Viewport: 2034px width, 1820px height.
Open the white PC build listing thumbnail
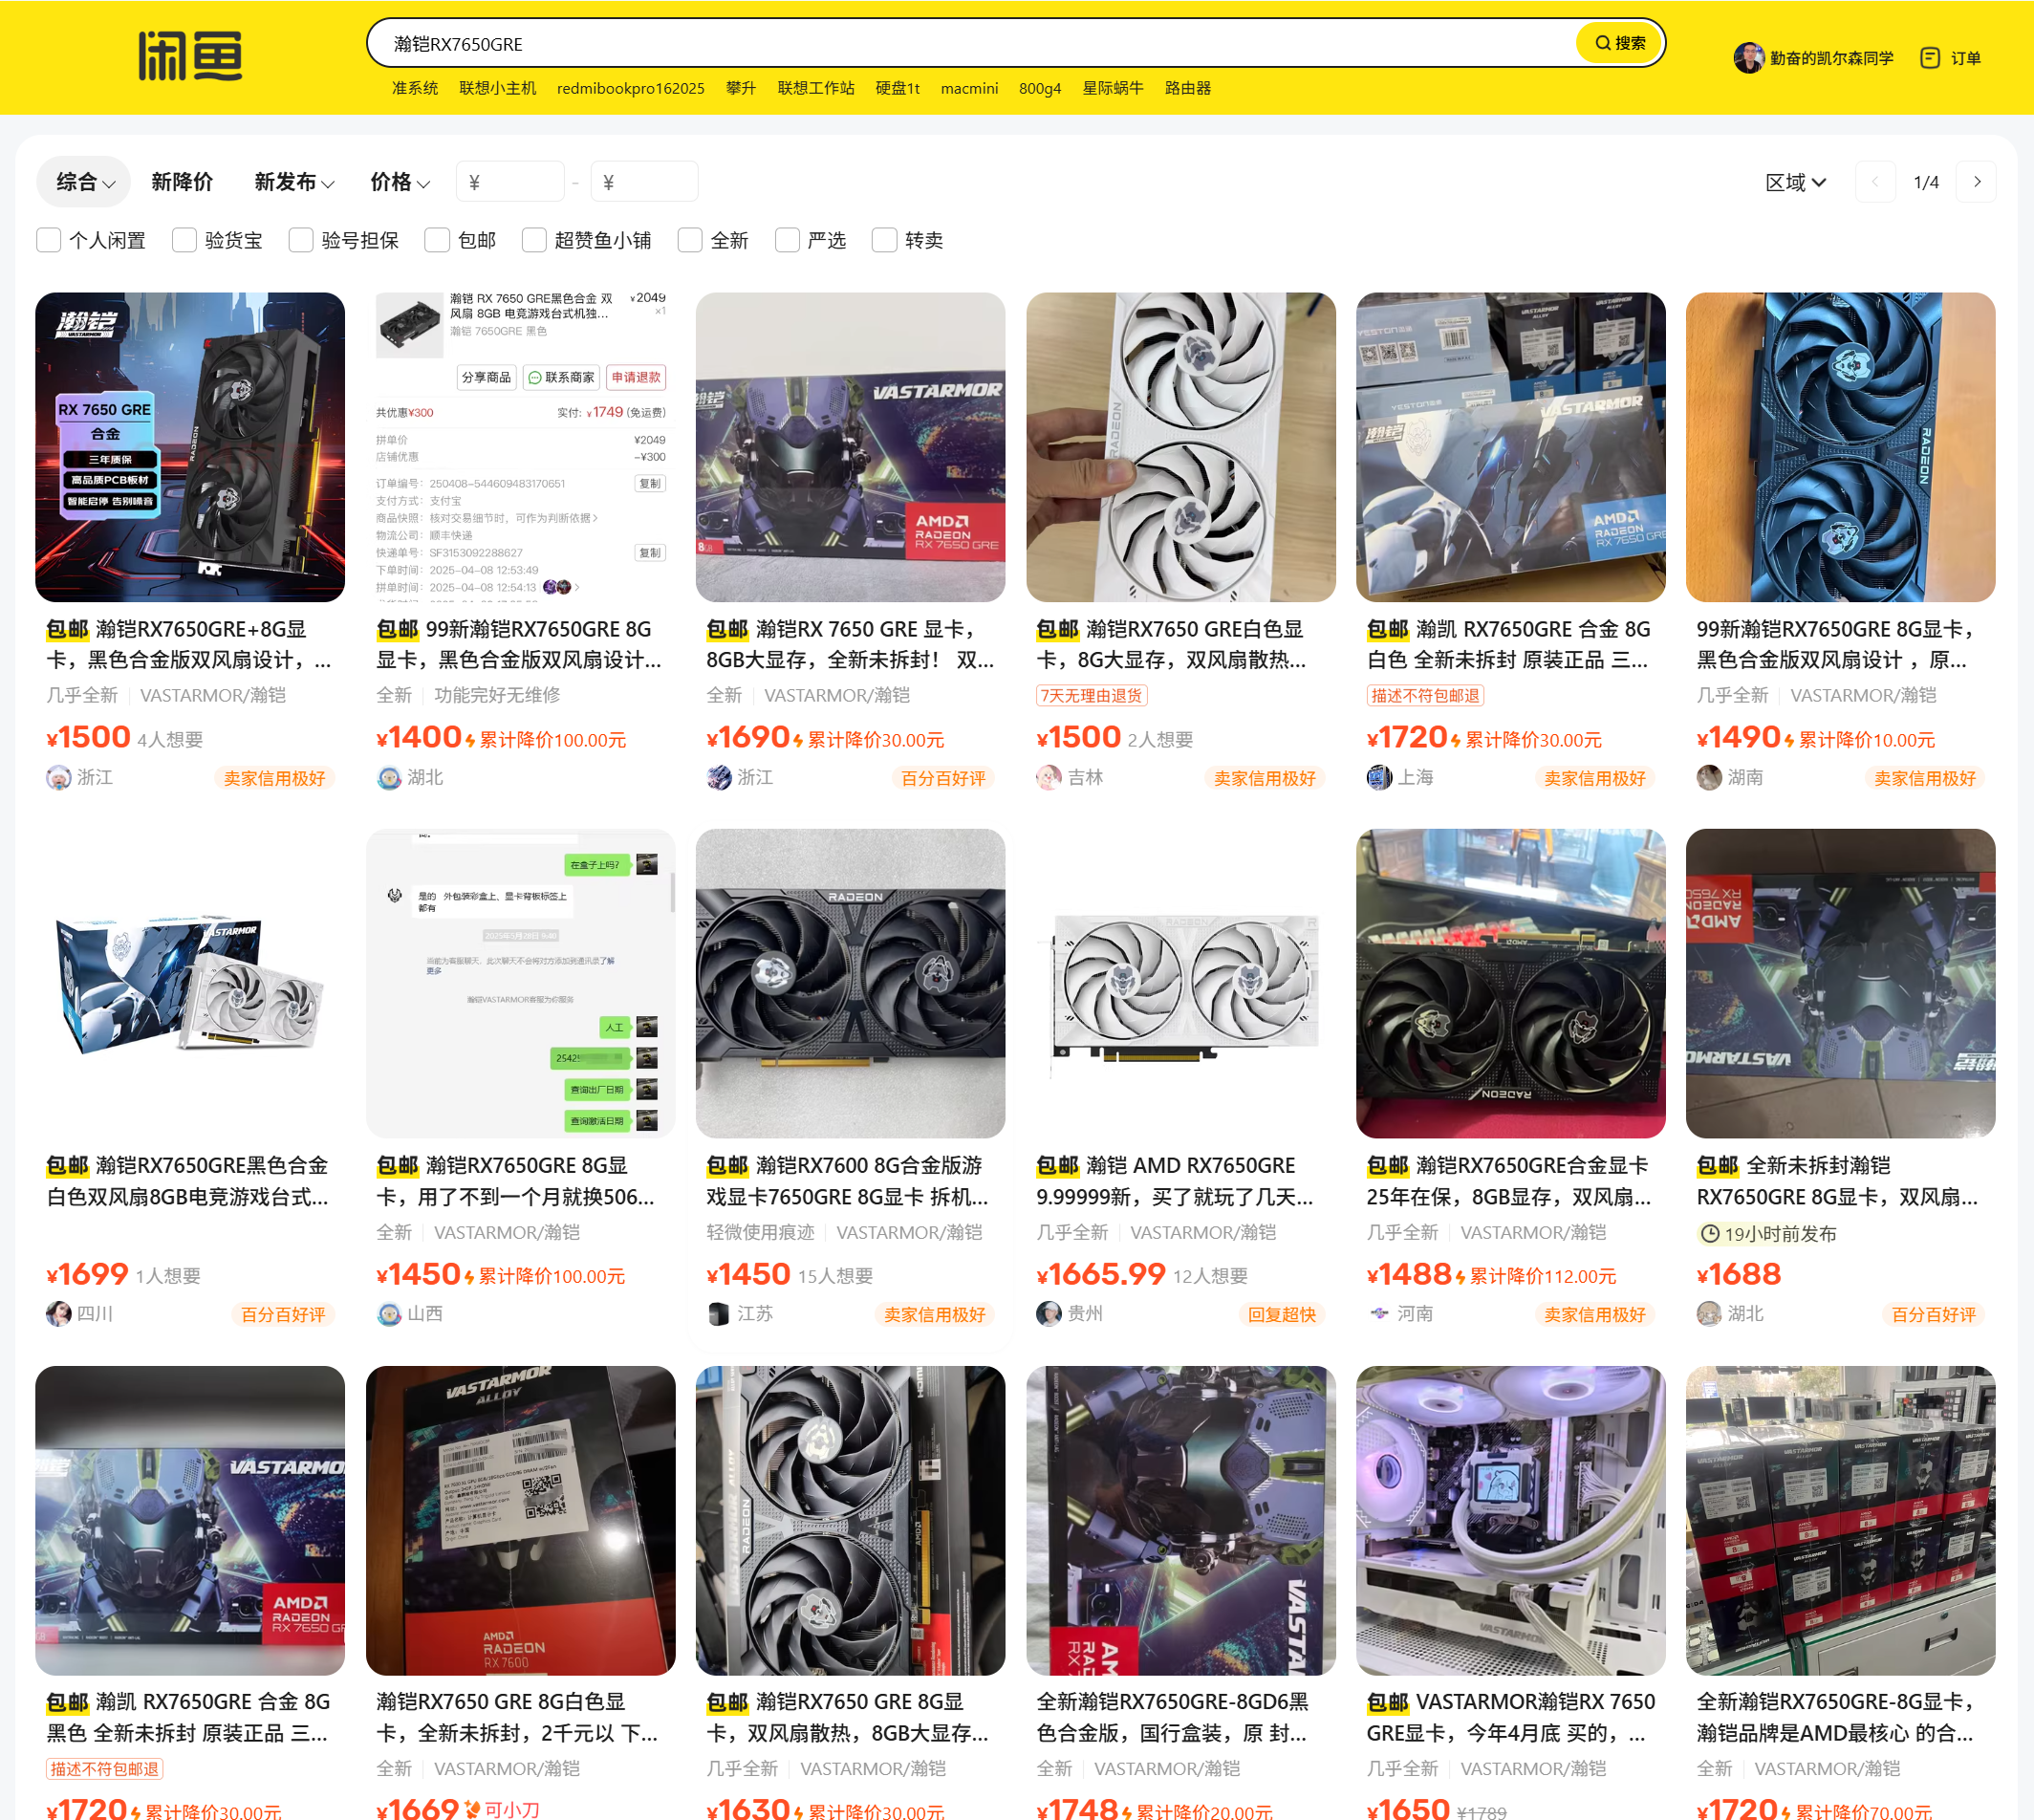(x=1510, y=1520)
